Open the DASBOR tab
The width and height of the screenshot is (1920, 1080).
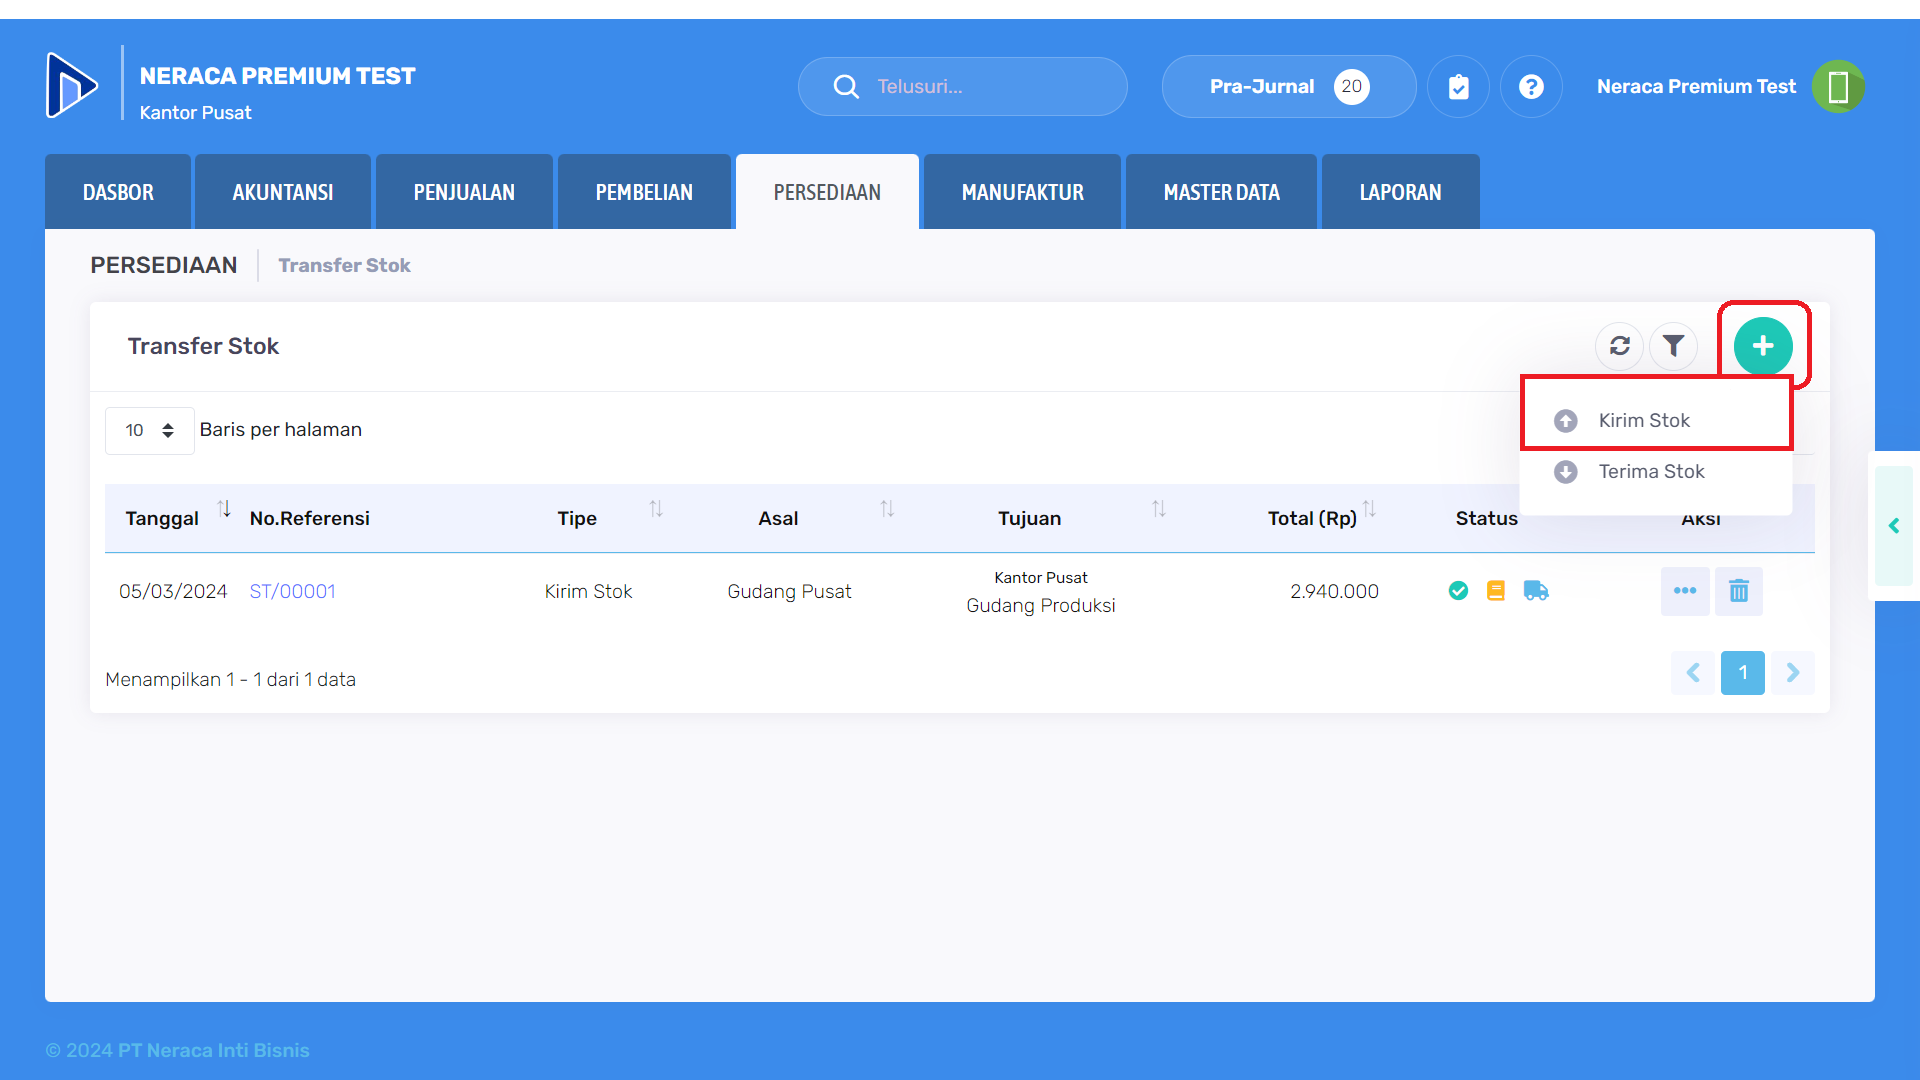point(118,192)
